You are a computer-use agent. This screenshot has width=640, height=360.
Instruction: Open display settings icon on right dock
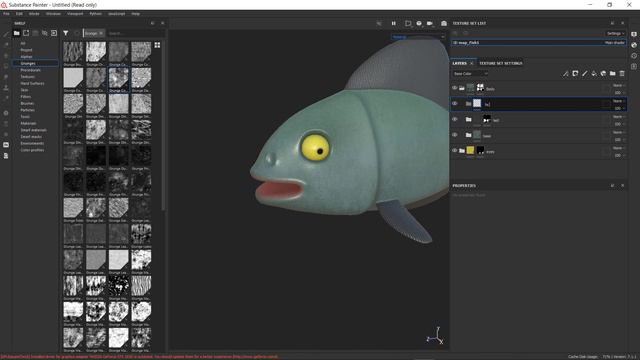pos(634,34)
